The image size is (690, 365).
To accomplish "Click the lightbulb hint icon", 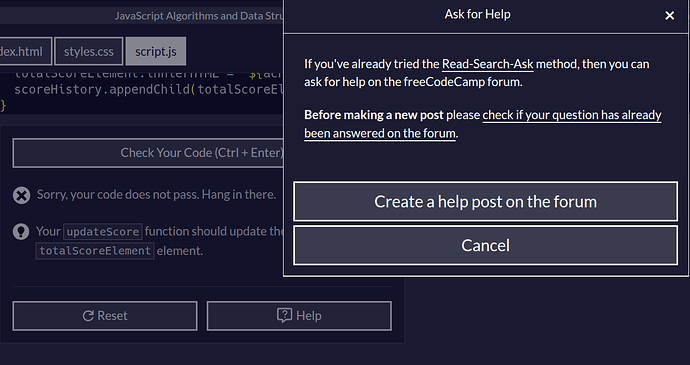I will [x=21, y=232].
